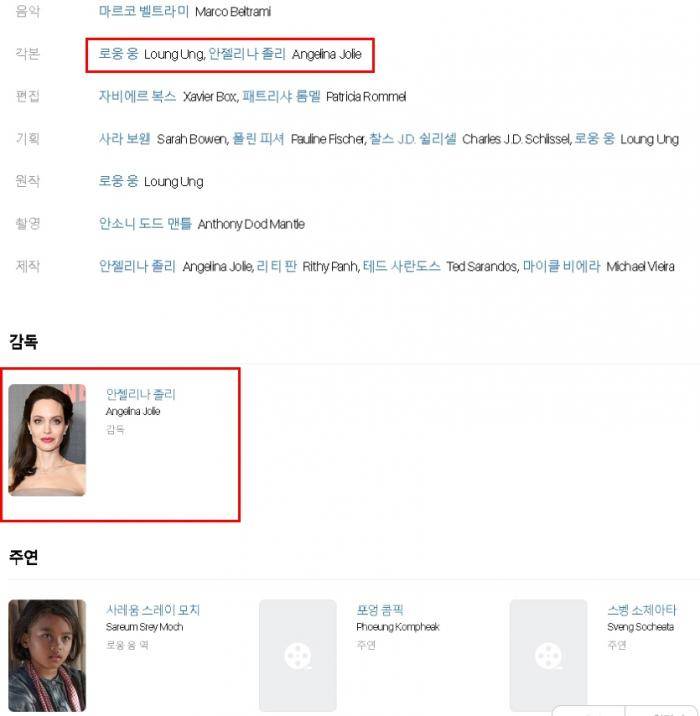Open the Sareum Srey Moch cast photo
This screenshot has height=716, width=700.
point(47,655)
